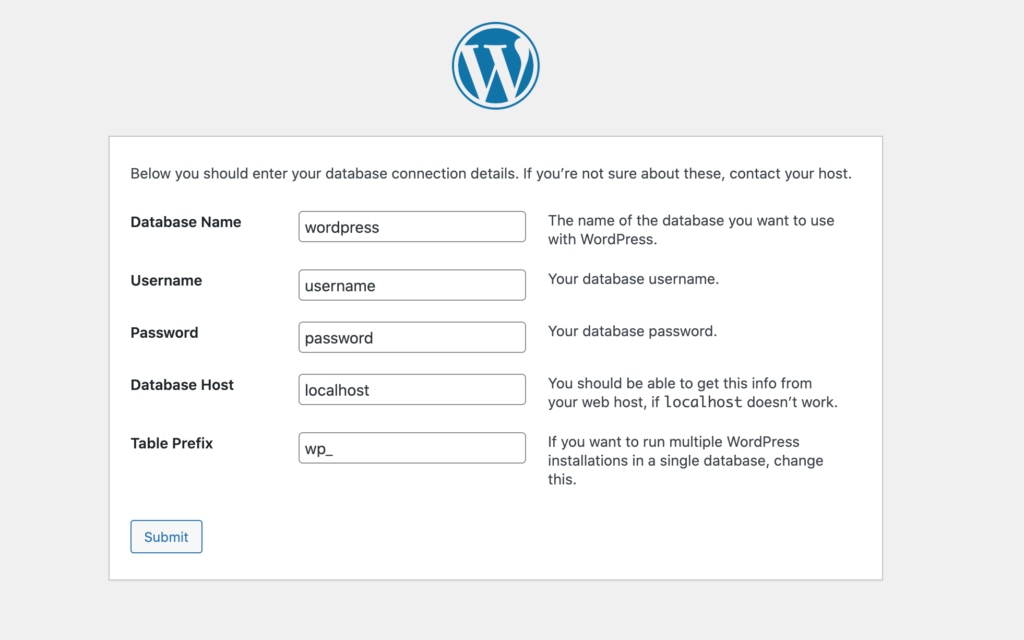Focus the Username input field
Viewport: 1024px width, 640px height.
pos(412,285)
